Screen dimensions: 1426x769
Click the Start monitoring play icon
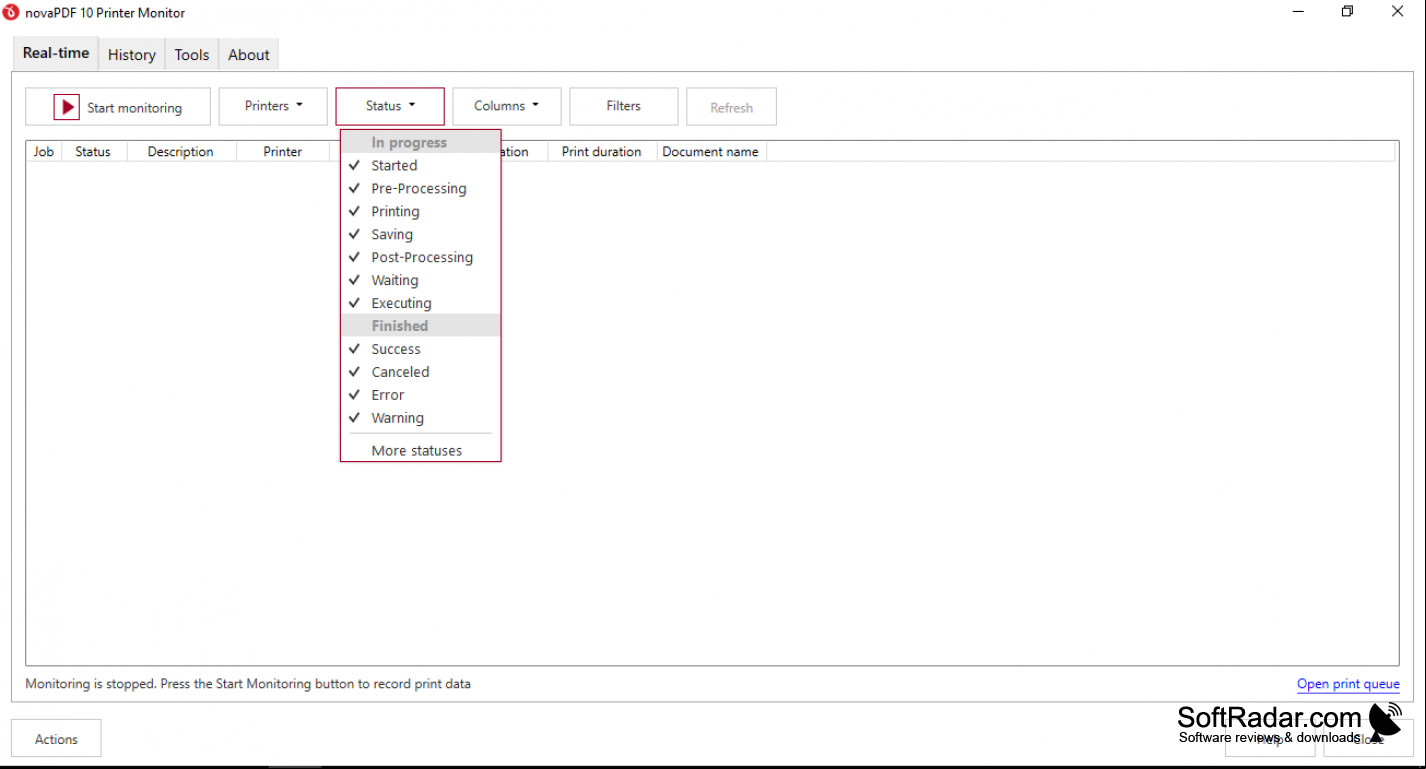coord(66,107)
